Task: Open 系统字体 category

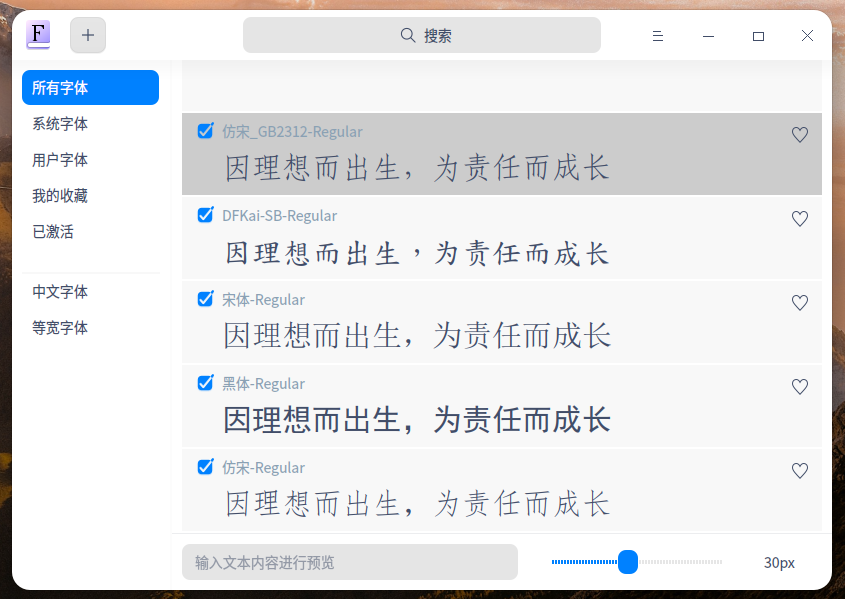Action: (x=91, y=124)
